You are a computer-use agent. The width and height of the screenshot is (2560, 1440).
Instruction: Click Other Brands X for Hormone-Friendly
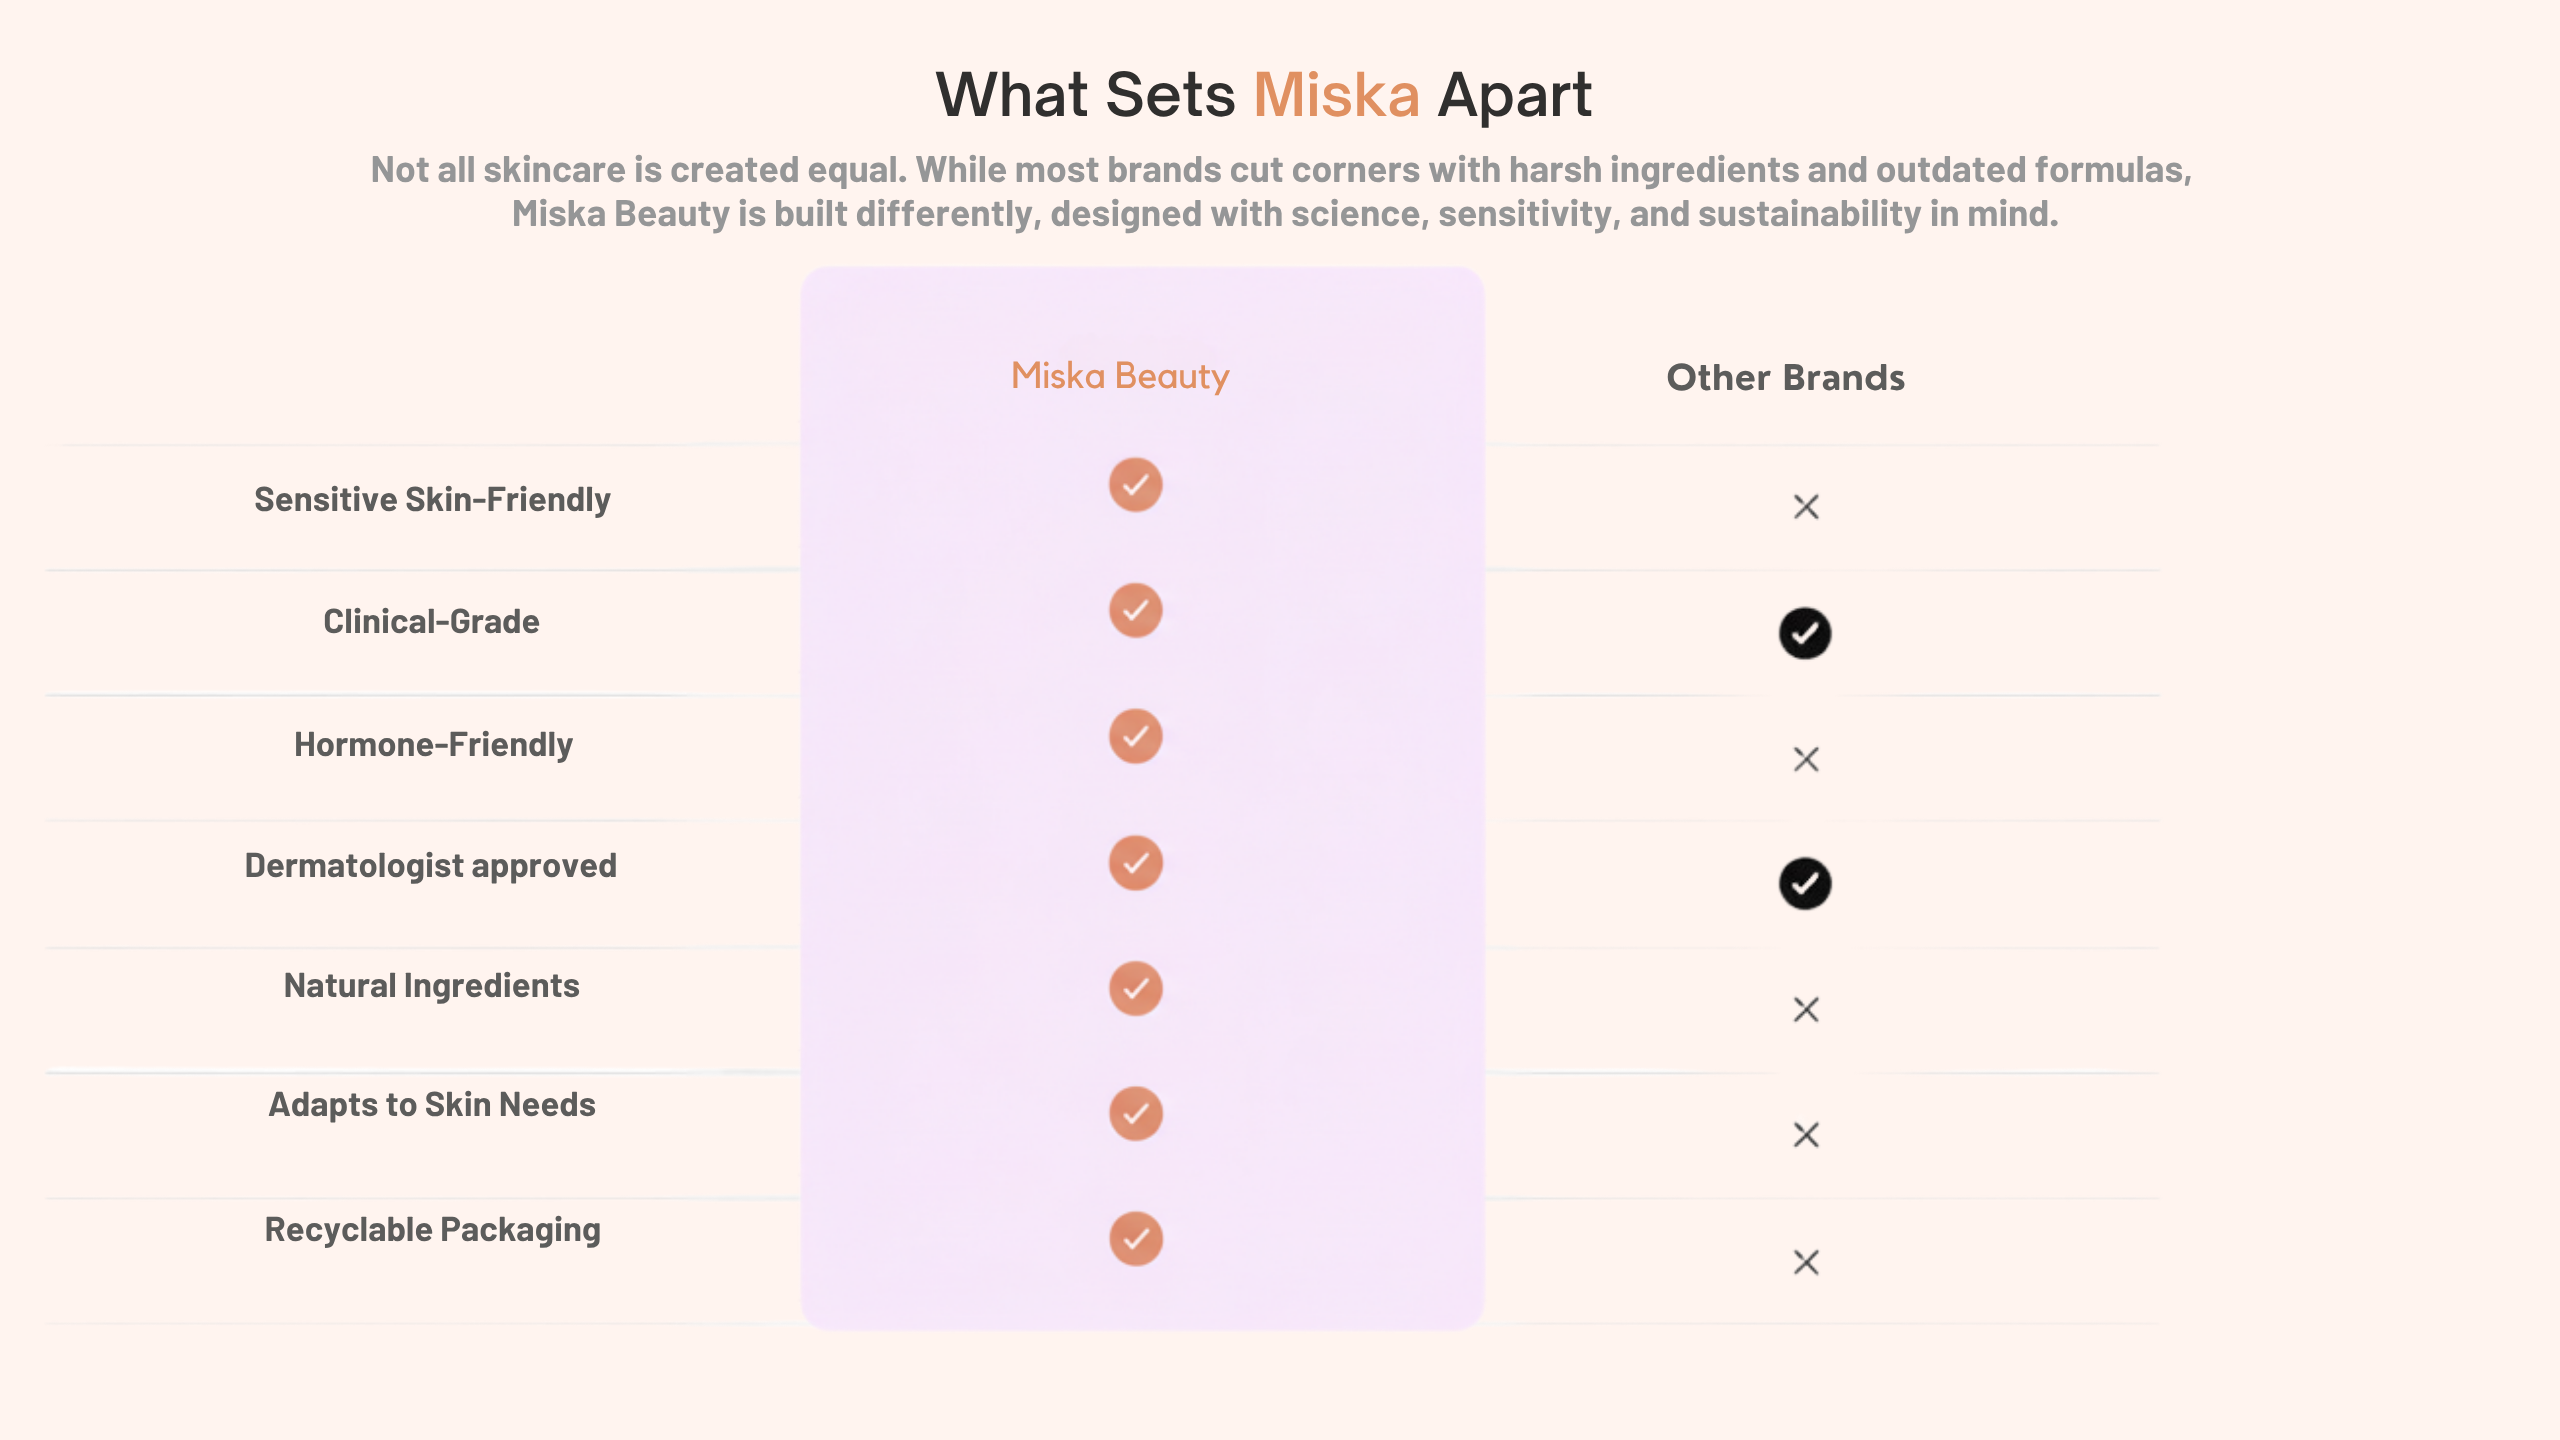(1806, 760)
